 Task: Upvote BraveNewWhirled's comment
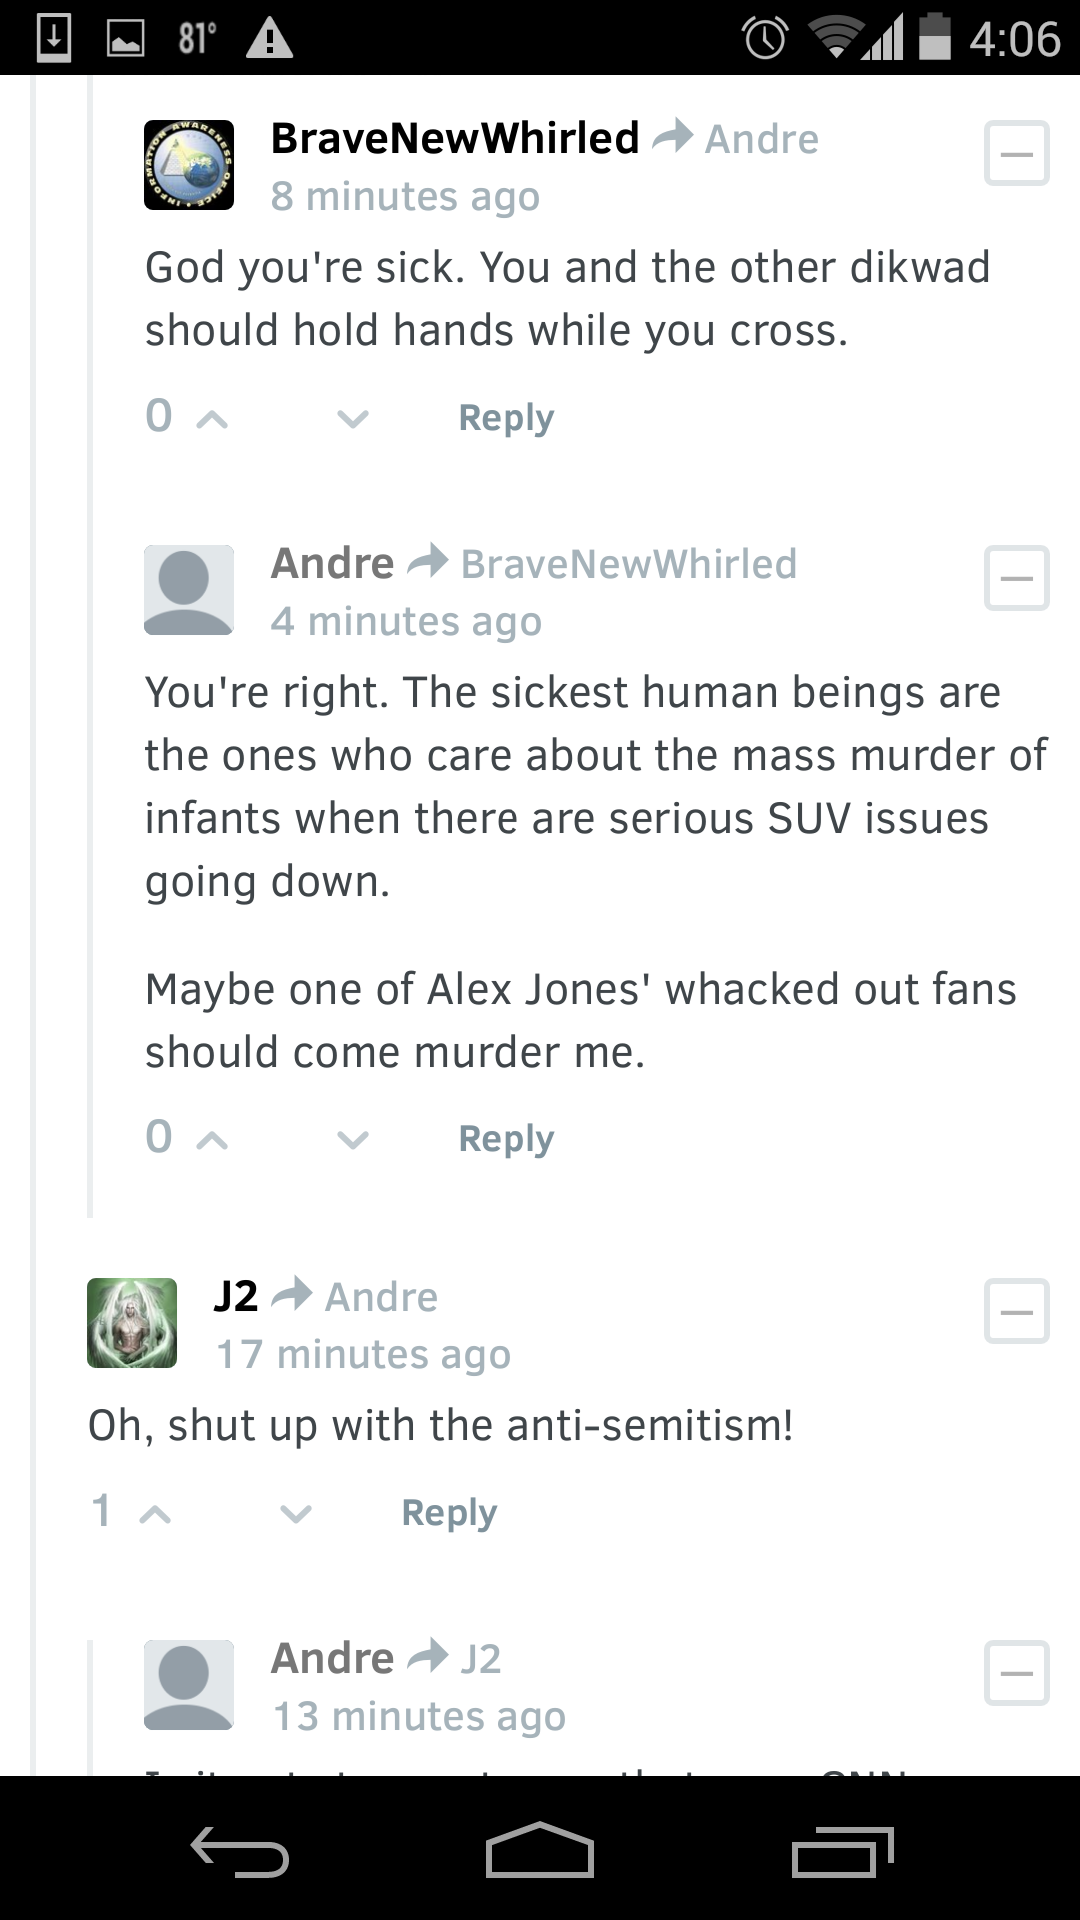pos(212,418)
